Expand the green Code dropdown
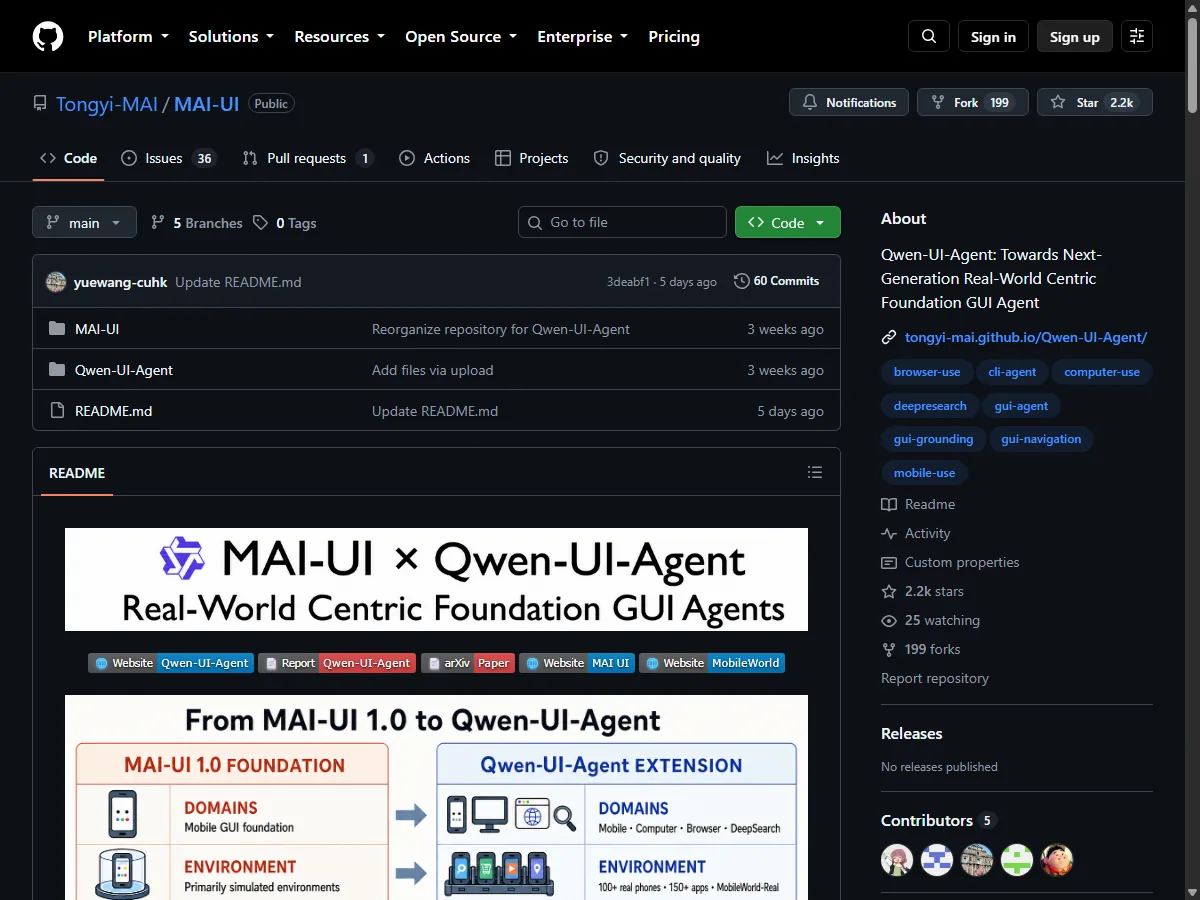This screenshot has height=900, width=1200. 788,222
